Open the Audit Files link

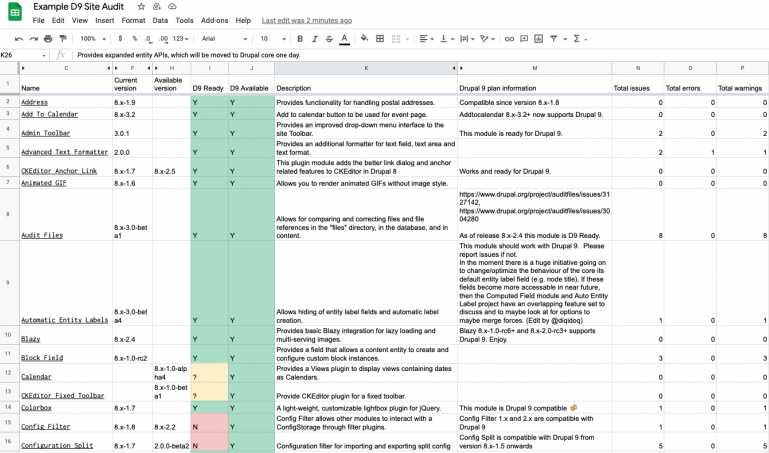[x=42, y=235]
